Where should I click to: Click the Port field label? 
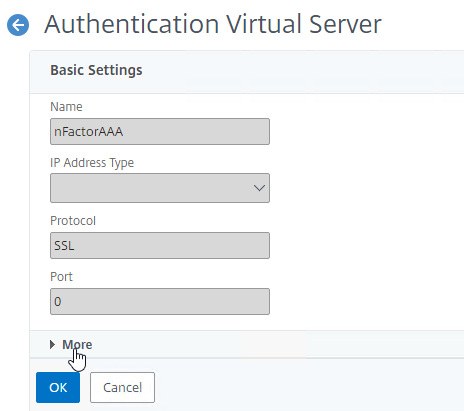coord(61,277)
